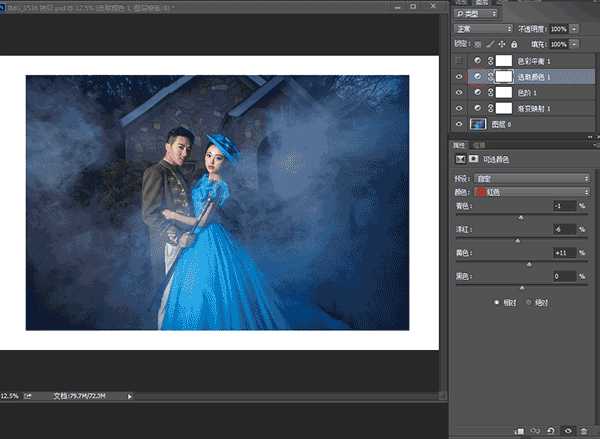600x439 pixels.
Task: Switch to the 属性 properties tab
Action: 460,144
